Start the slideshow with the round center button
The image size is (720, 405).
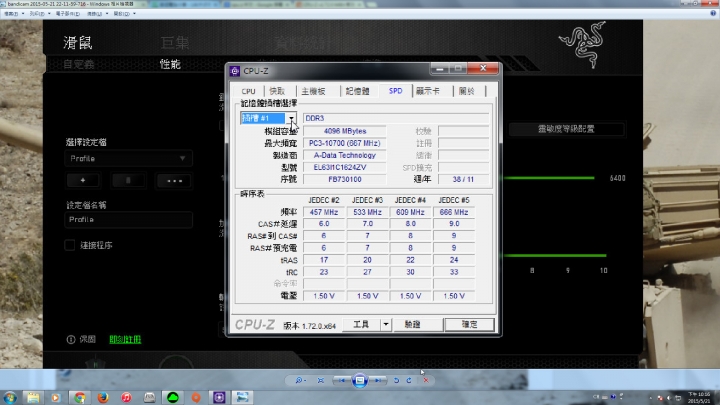pyautogui.click(x=360, y=380)
